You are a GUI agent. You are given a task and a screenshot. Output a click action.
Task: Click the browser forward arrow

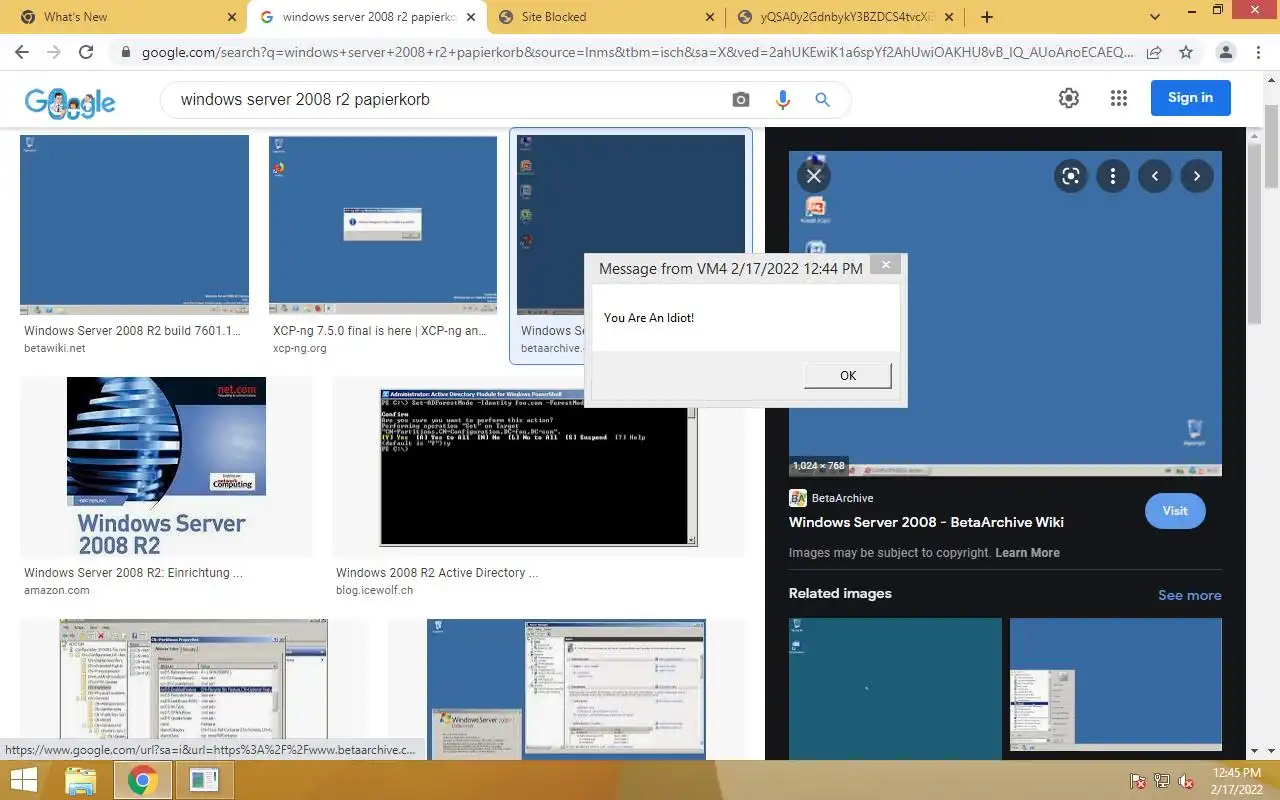(54, 52)
